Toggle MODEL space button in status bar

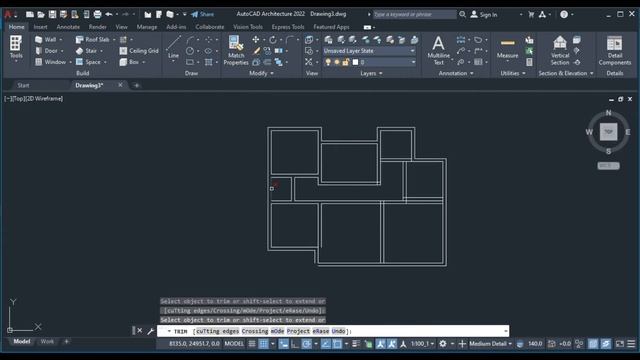coord(234,344)
